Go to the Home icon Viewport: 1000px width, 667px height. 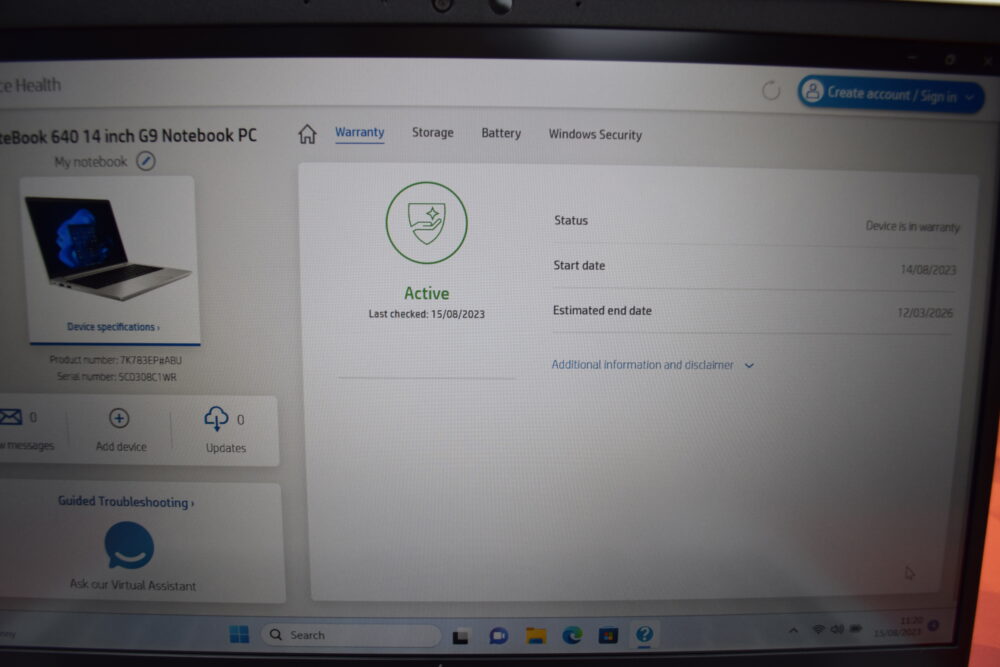click(x=307, y=133)
